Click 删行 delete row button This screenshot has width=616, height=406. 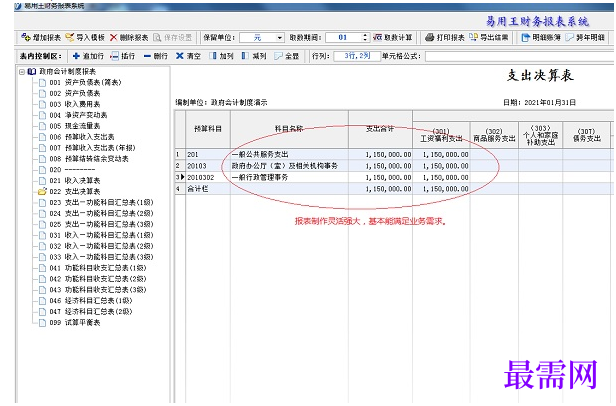coord(156,56)
